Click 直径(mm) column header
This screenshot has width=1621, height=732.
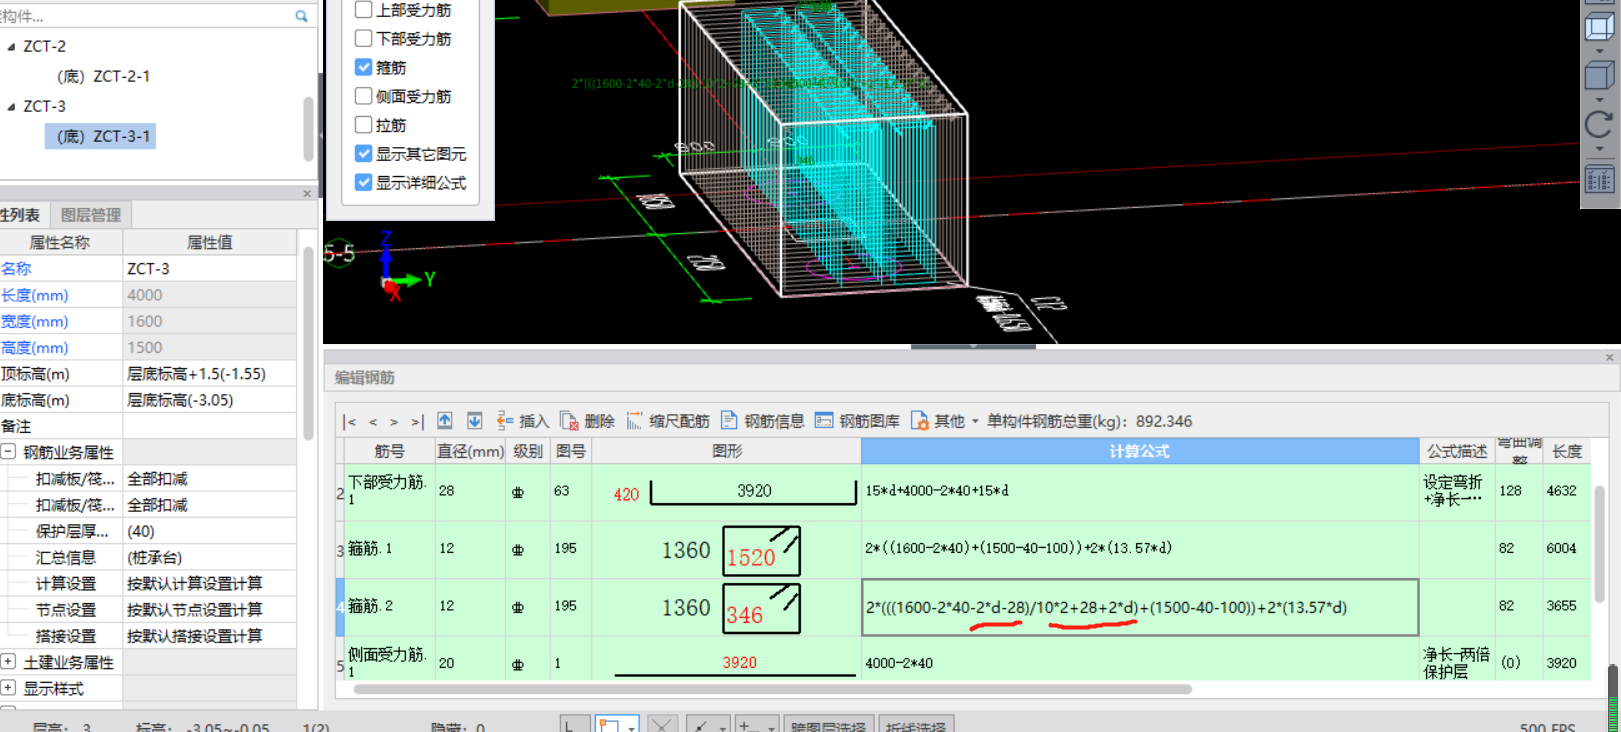(470, 451)
